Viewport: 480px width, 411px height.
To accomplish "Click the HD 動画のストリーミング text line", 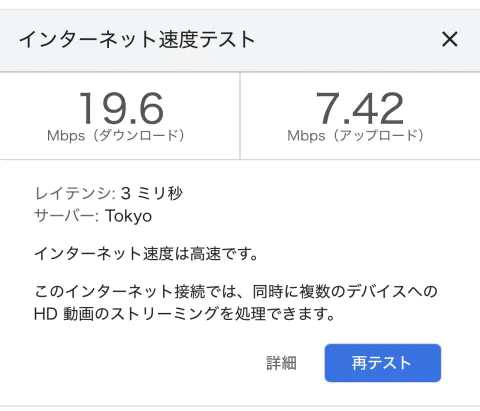I will click(x=184, y=314).
